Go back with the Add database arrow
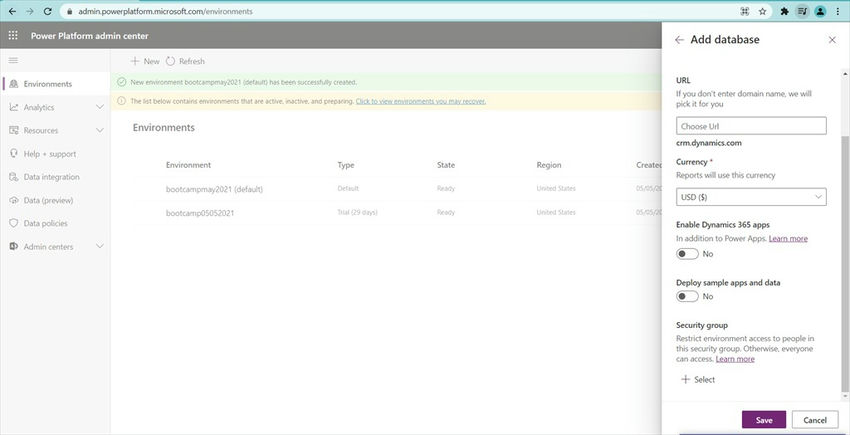Viewport: 850px width, 435px height. [679, 40]
